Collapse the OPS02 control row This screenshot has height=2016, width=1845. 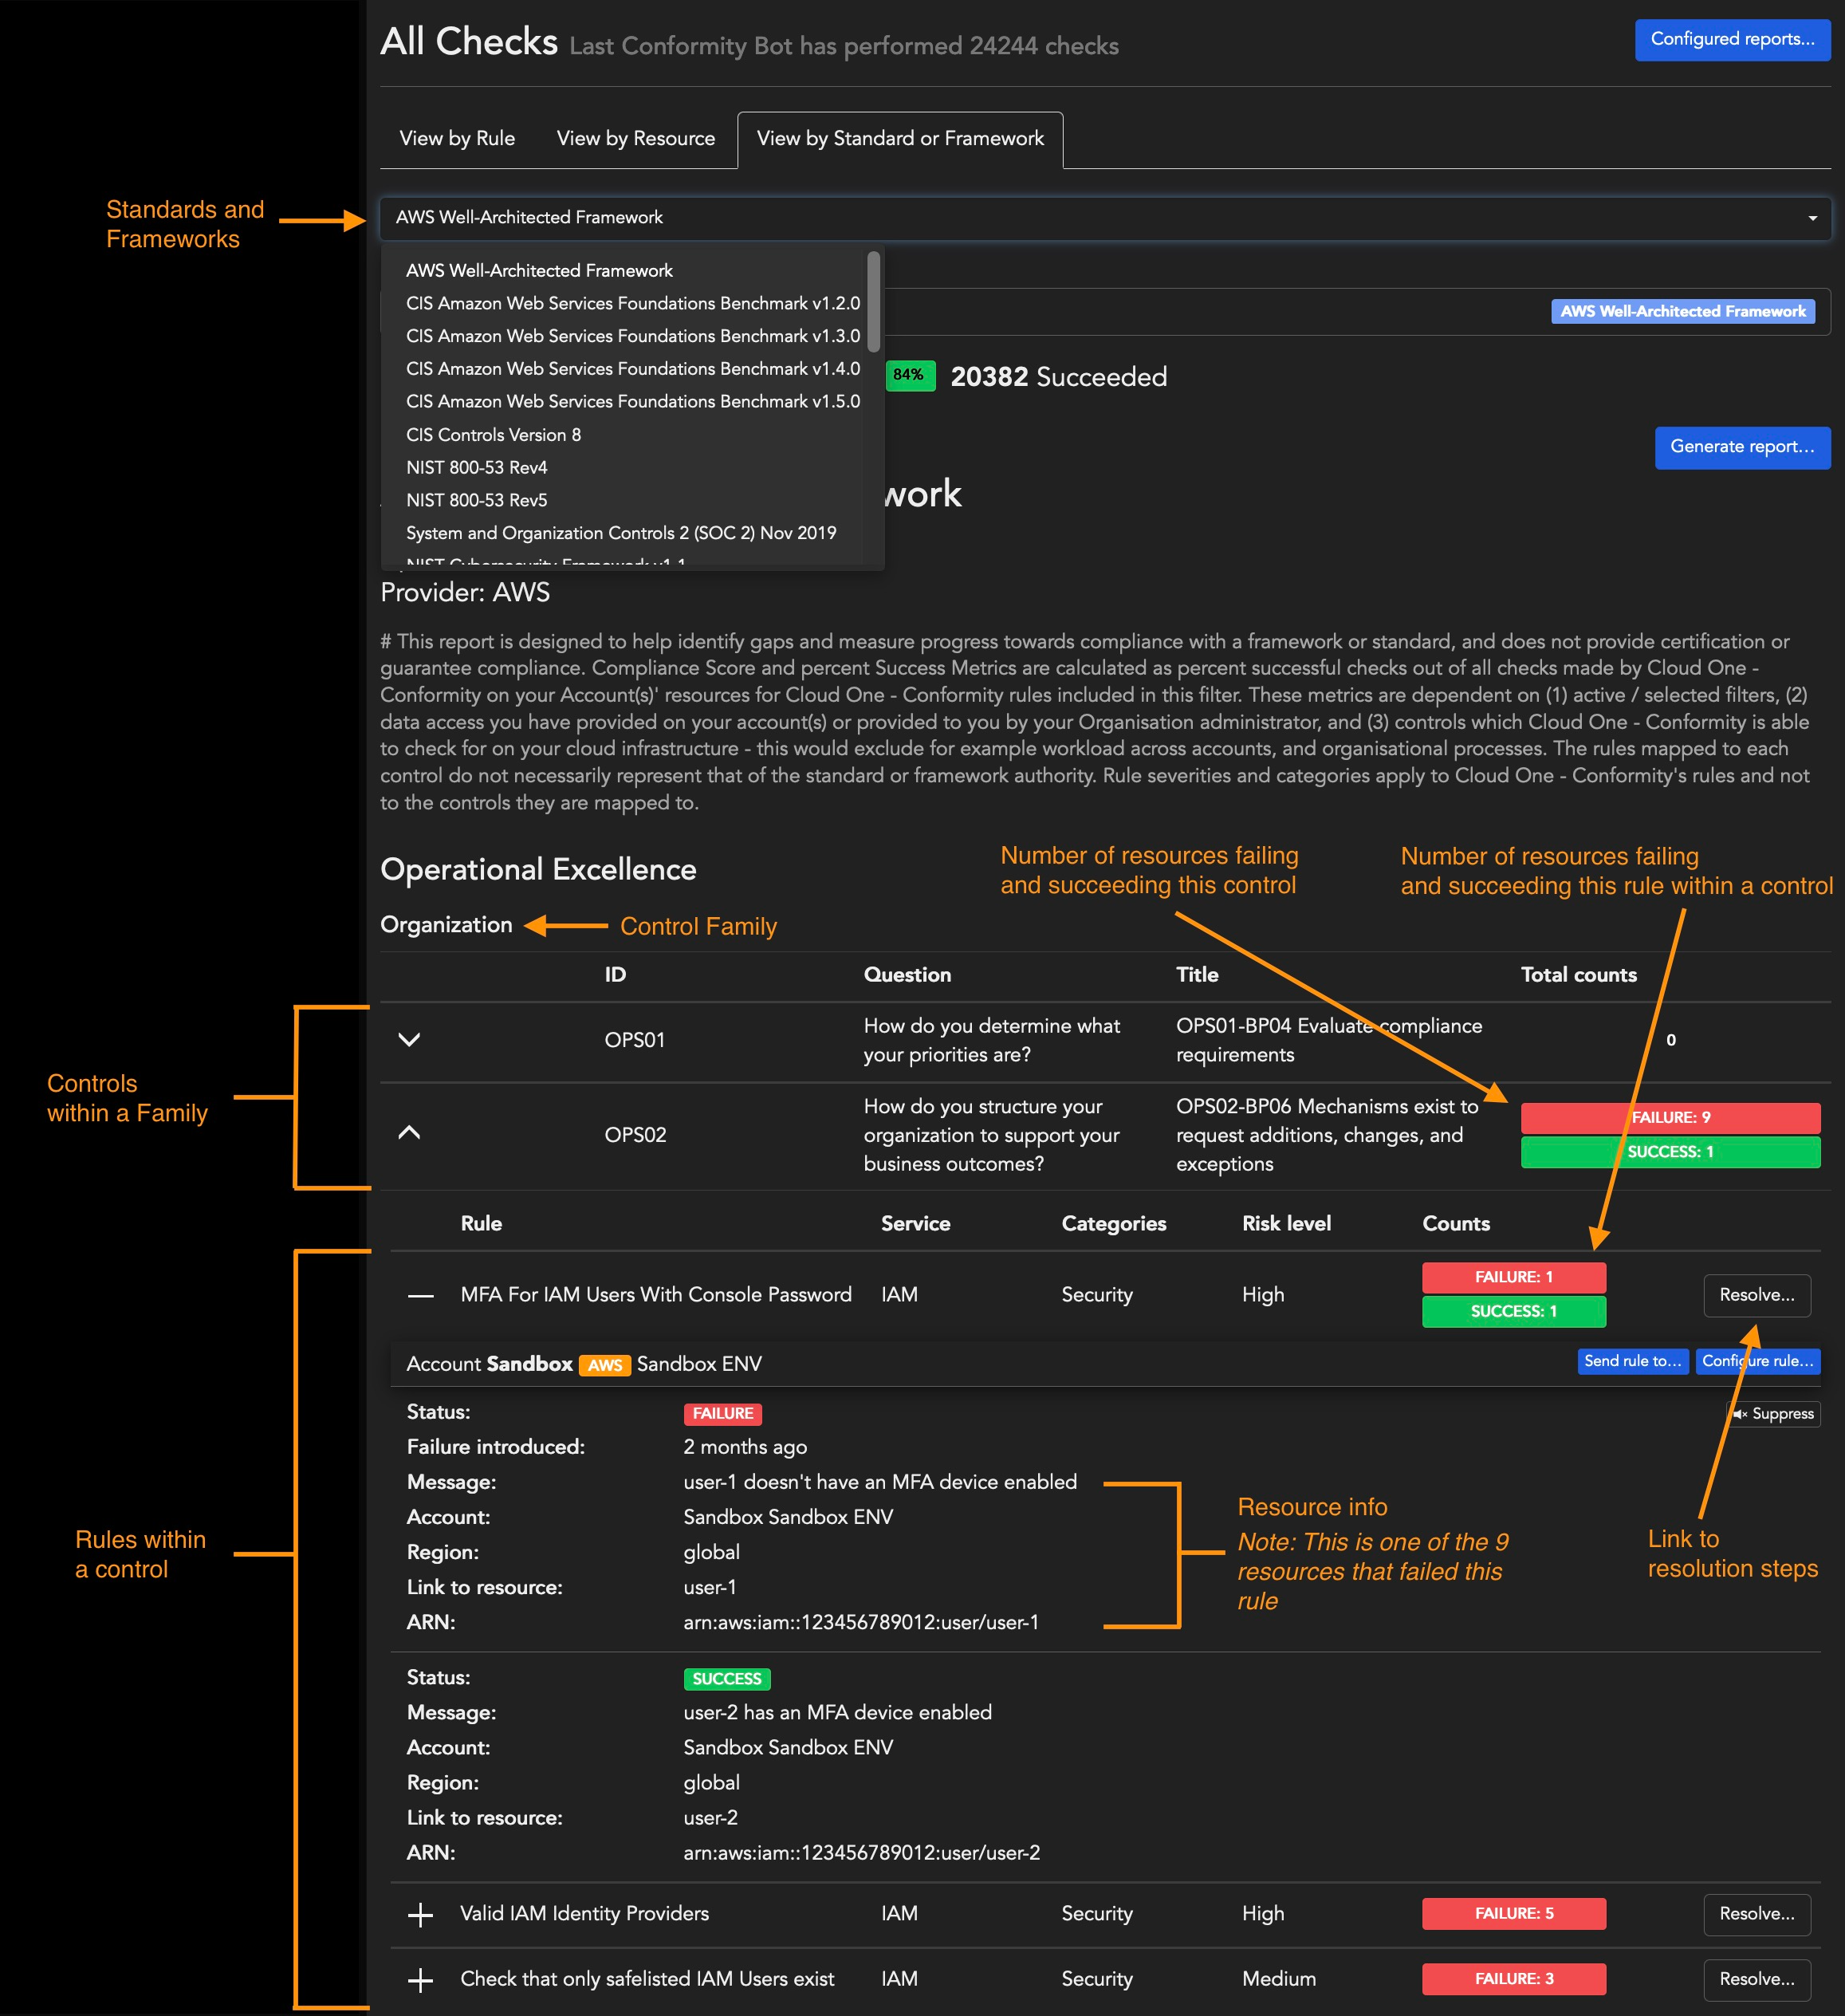click(409, 1134)
